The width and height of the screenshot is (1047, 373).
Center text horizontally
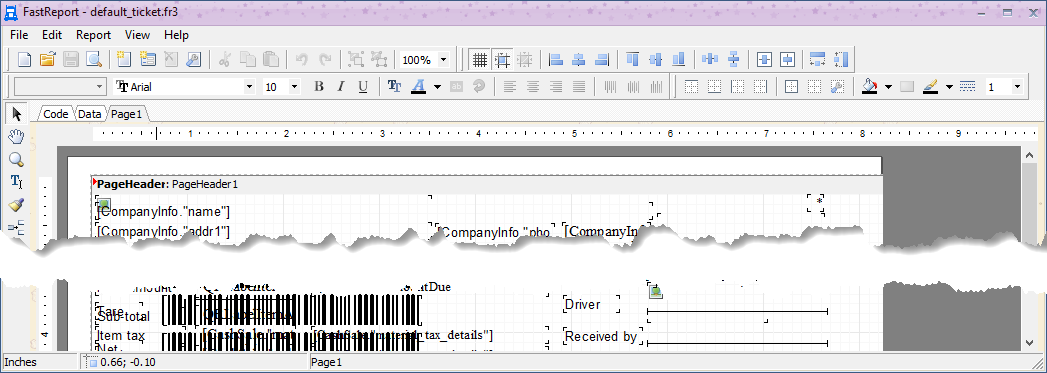tap(533, 86)
